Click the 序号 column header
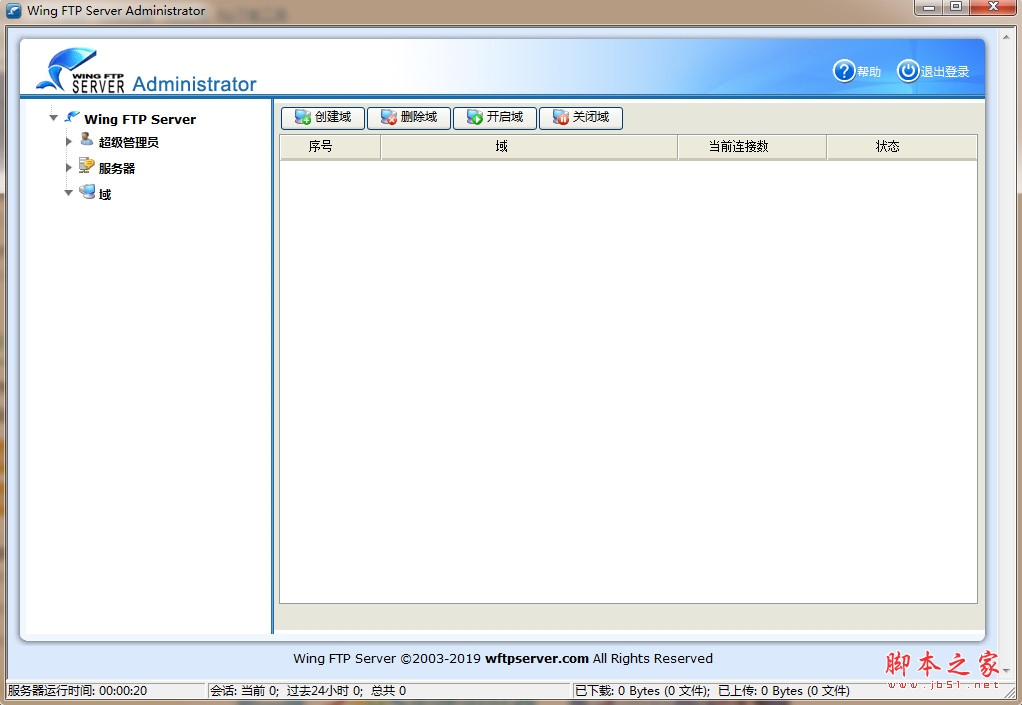The height and width of the screenshot is (705, 1022). [x=330, y=147]
